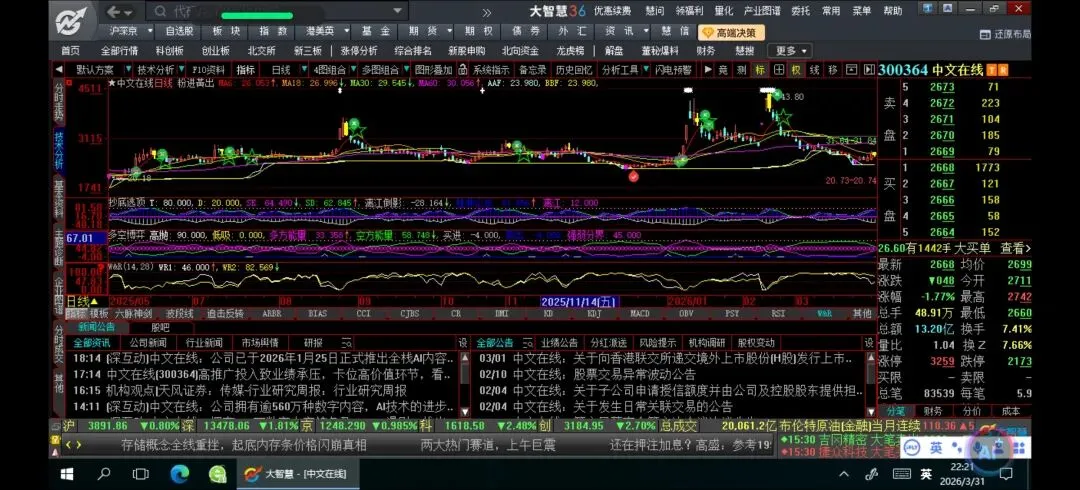Click the 闪电预警 button
The height and width of the screenshot is (490, 1080).
pyautogui.click(x=673, y=70)
